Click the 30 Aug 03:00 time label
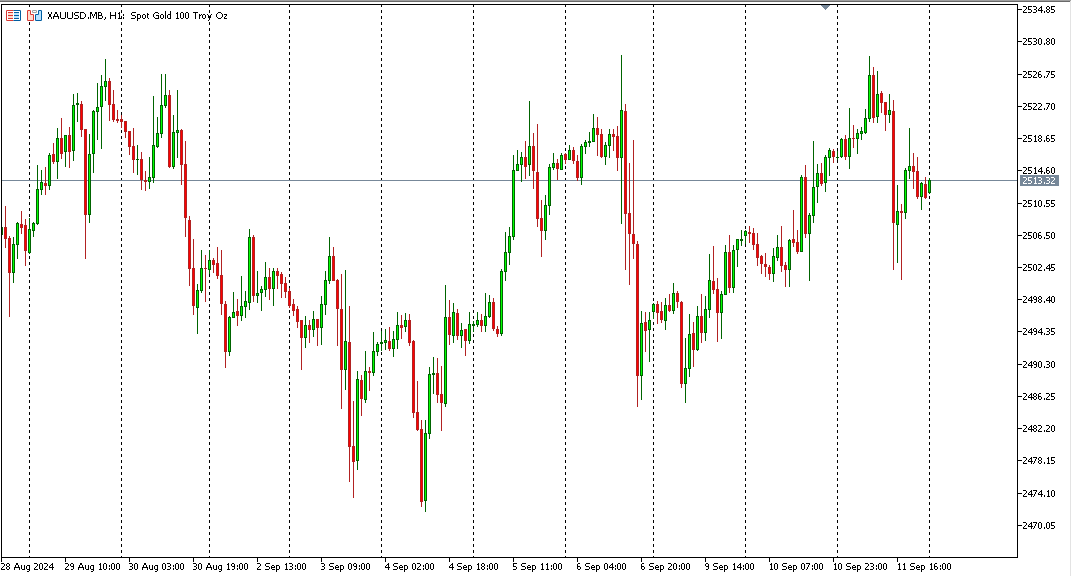1071x576 pixels. coord(156,566)
